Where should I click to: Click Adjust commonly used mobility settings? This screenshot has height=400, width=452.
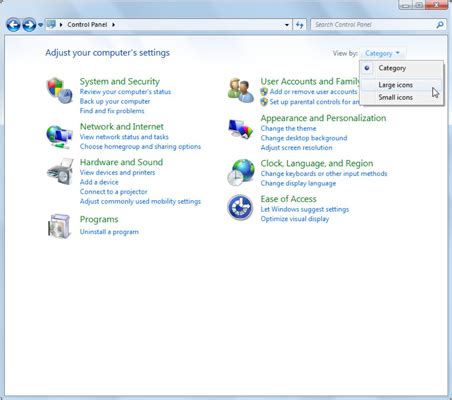pos(140,202)
